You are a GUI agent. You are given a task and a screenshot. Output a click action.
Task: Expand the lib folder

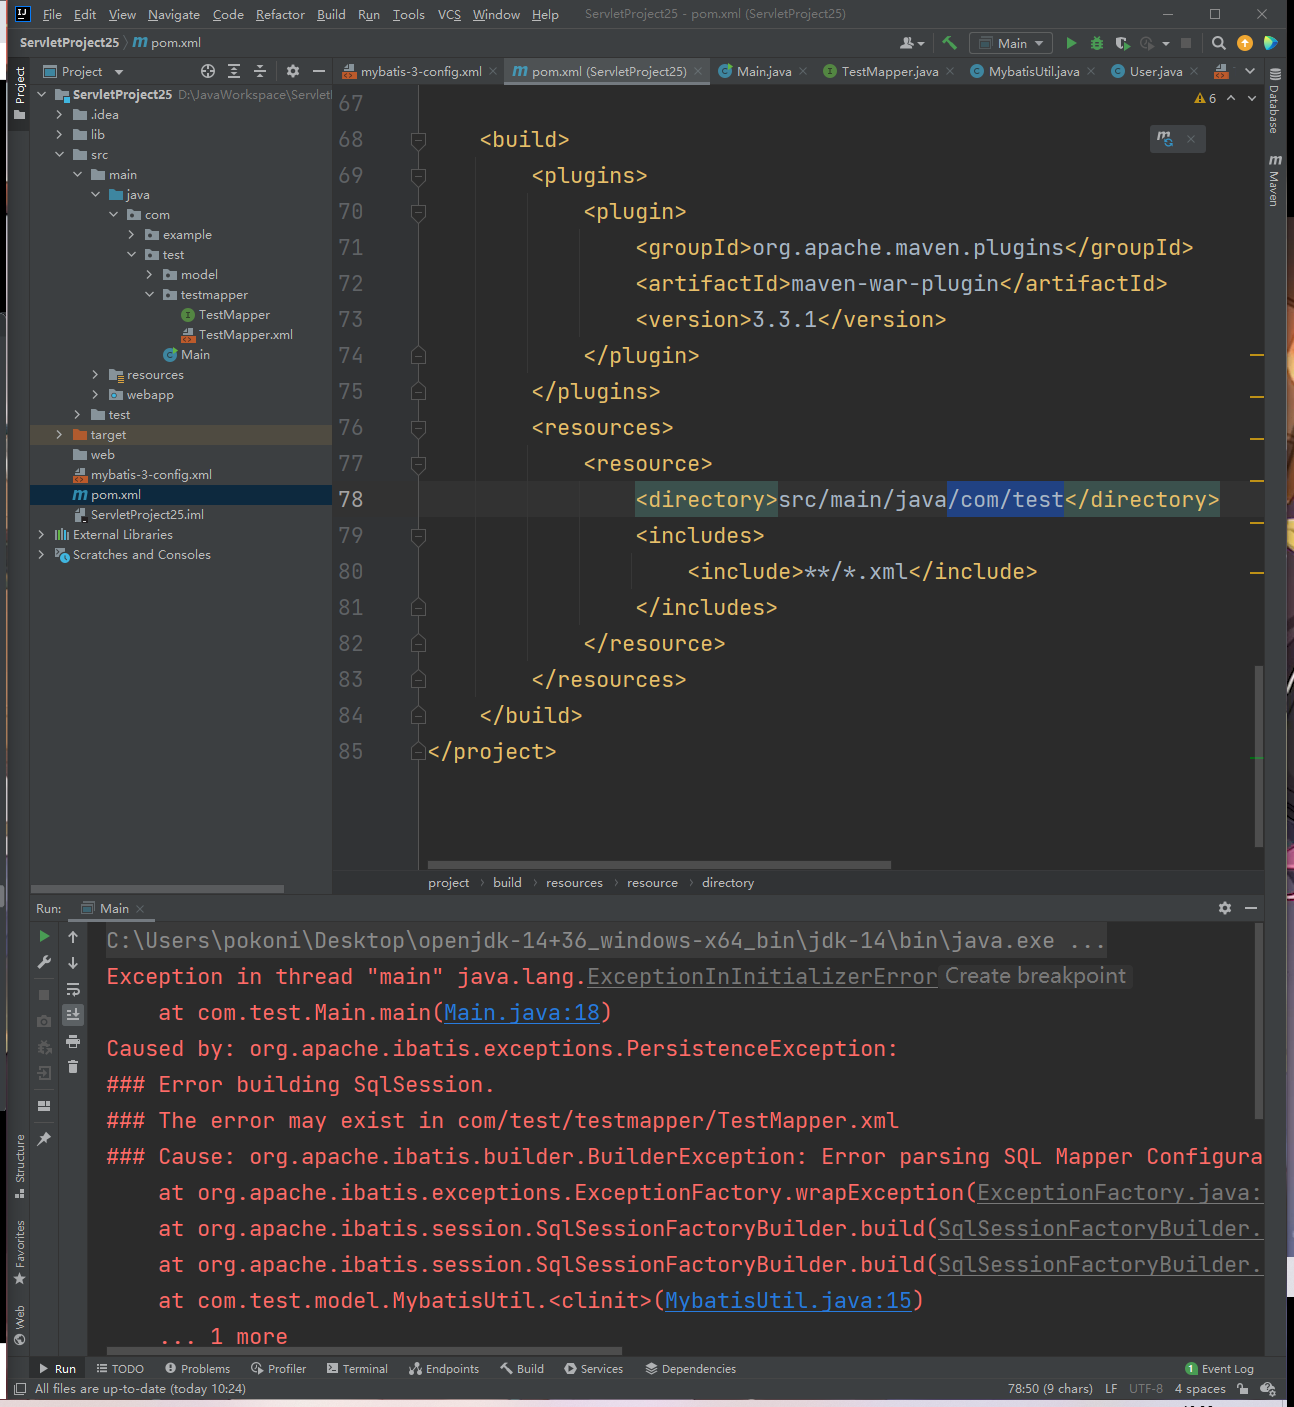[x=59, y=135]
